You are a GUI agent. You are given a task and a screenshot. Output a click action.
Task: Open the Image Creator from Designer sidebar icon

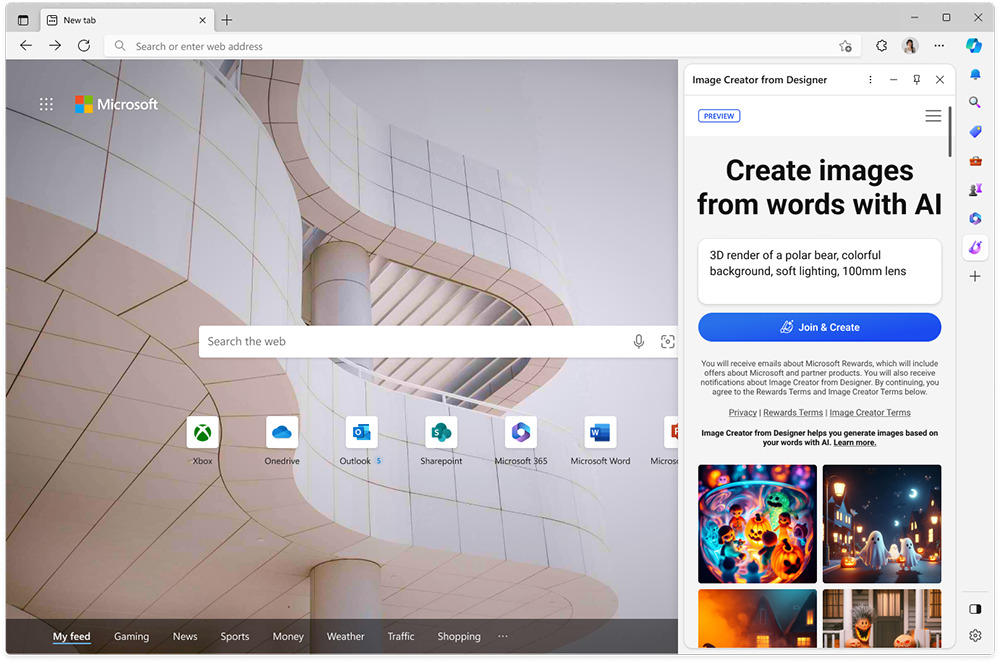[x=975, y=247]
